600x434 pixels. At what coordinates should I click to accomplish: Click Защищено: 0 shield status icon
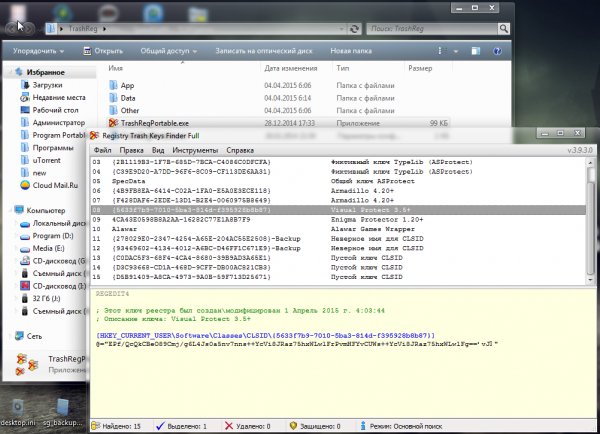[293, 426]
